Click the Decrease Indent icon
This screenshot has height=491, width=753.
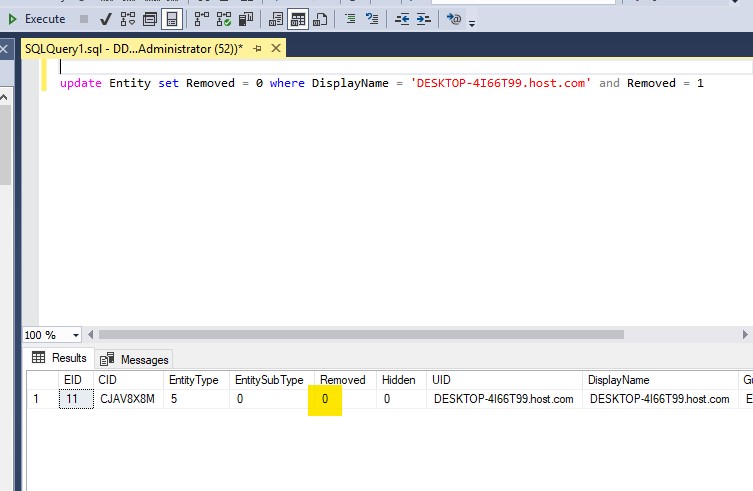pos(402,19)
